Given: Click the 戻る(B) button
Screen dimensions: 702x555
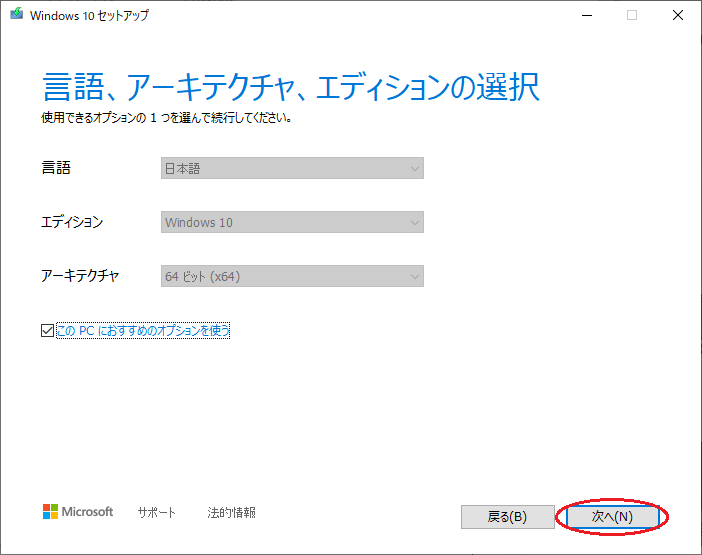Looking at the screenshot, I should tap(508, 517).
